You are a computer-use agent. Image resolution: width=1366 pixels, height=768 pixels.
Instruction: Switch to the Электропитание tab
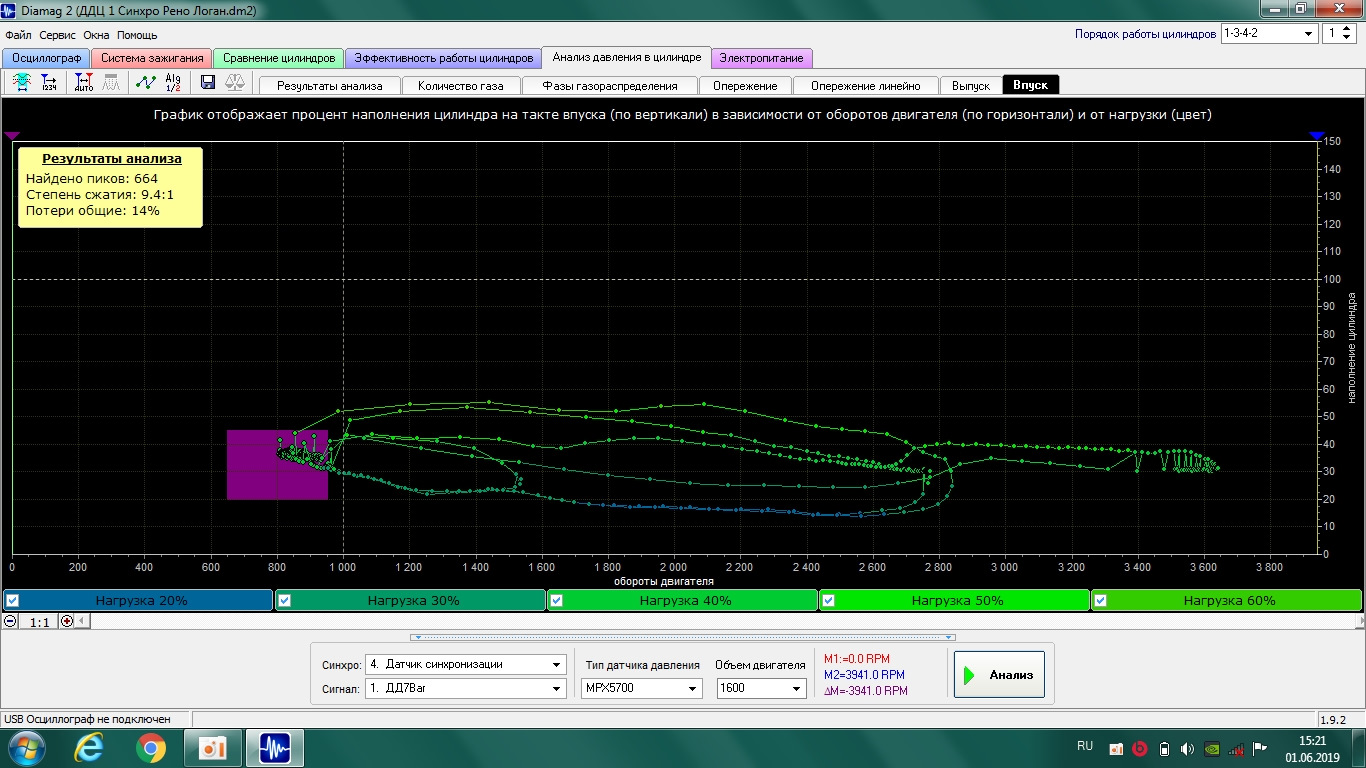point(762,58)
